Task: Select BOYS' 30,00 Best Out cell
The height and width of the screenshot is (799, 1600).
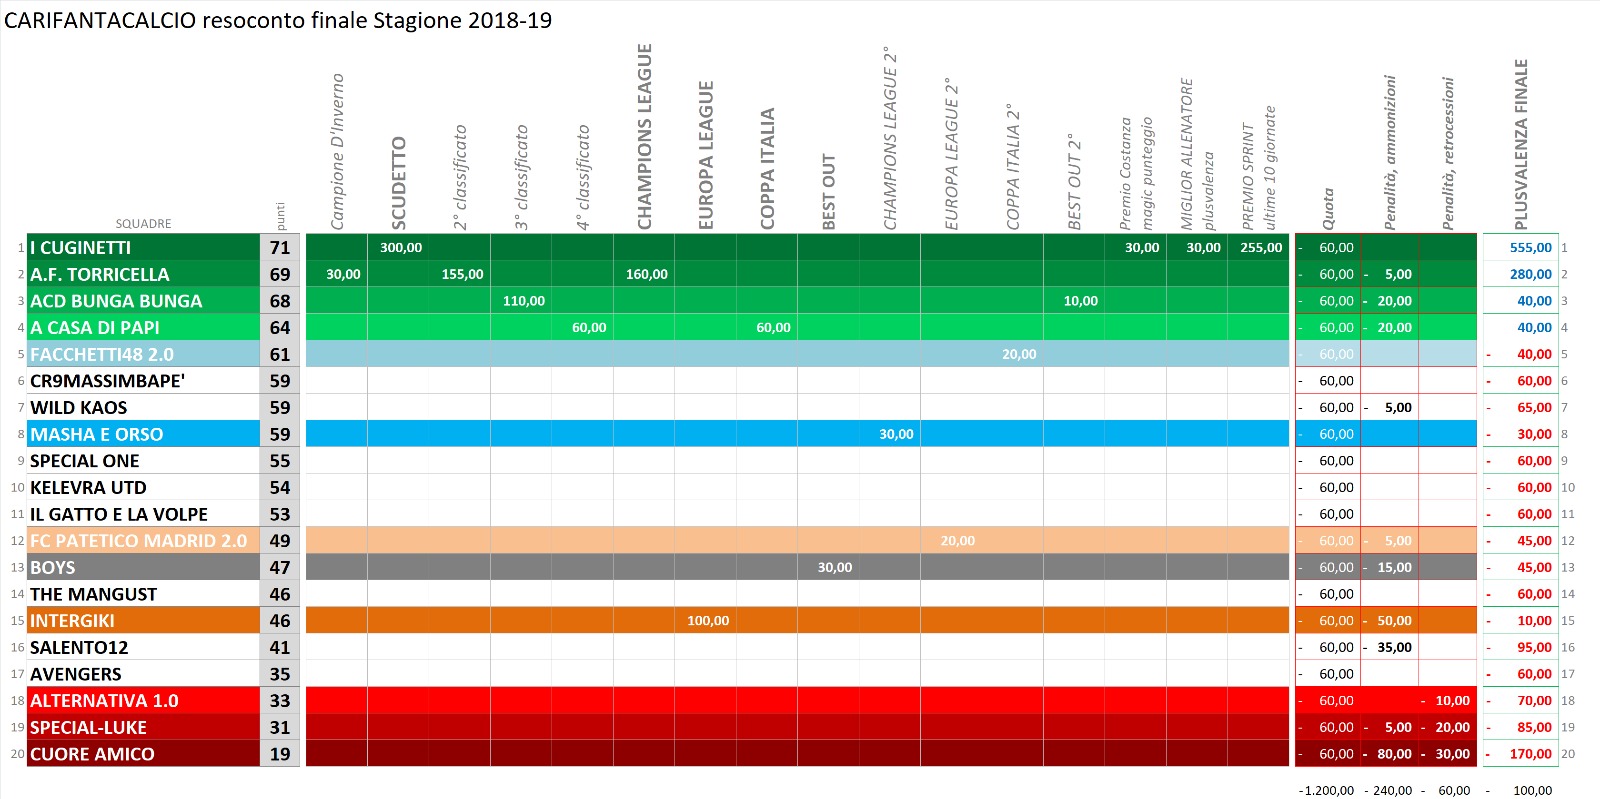Action: (x=834, y=567)
